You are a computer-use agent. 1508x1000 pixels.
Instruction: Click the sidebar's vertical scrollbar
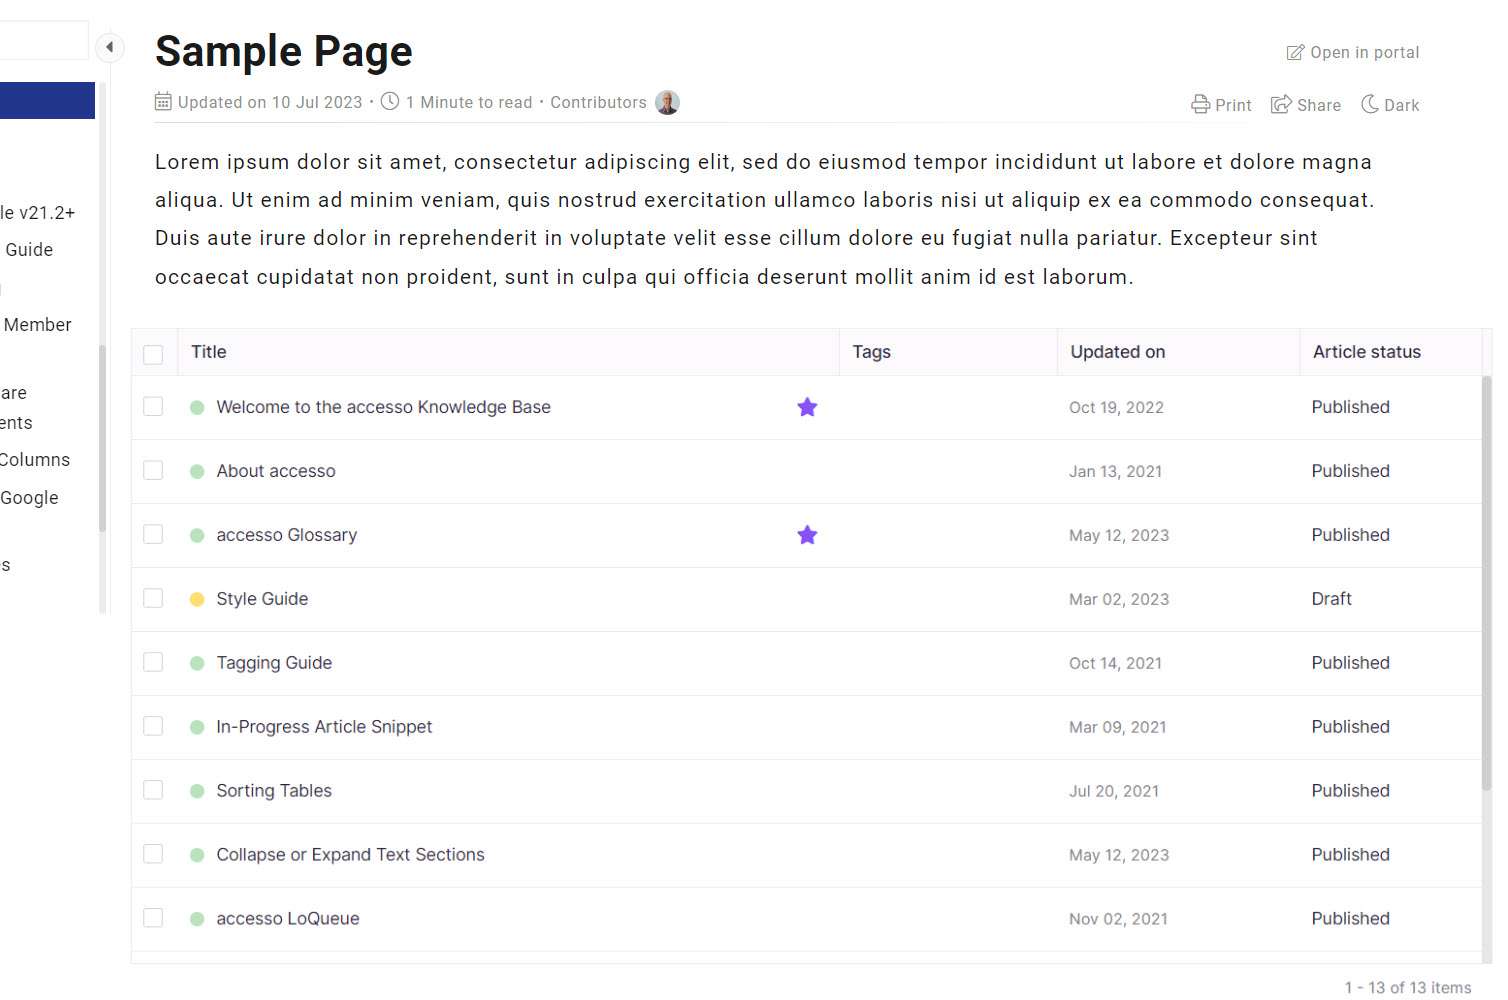(x=102, y=438)
